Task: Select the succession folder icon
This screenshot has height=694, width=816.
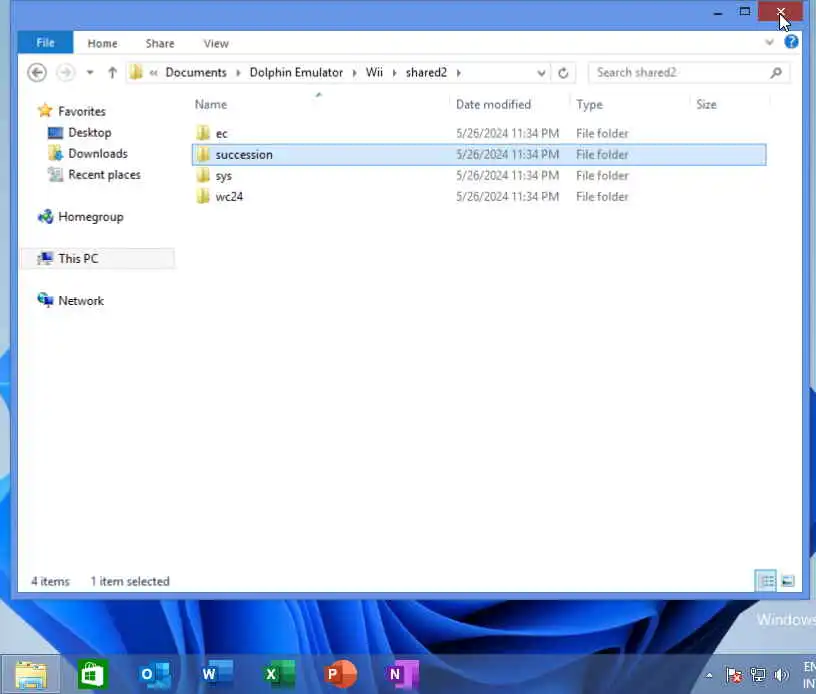Action: (203, 154)
